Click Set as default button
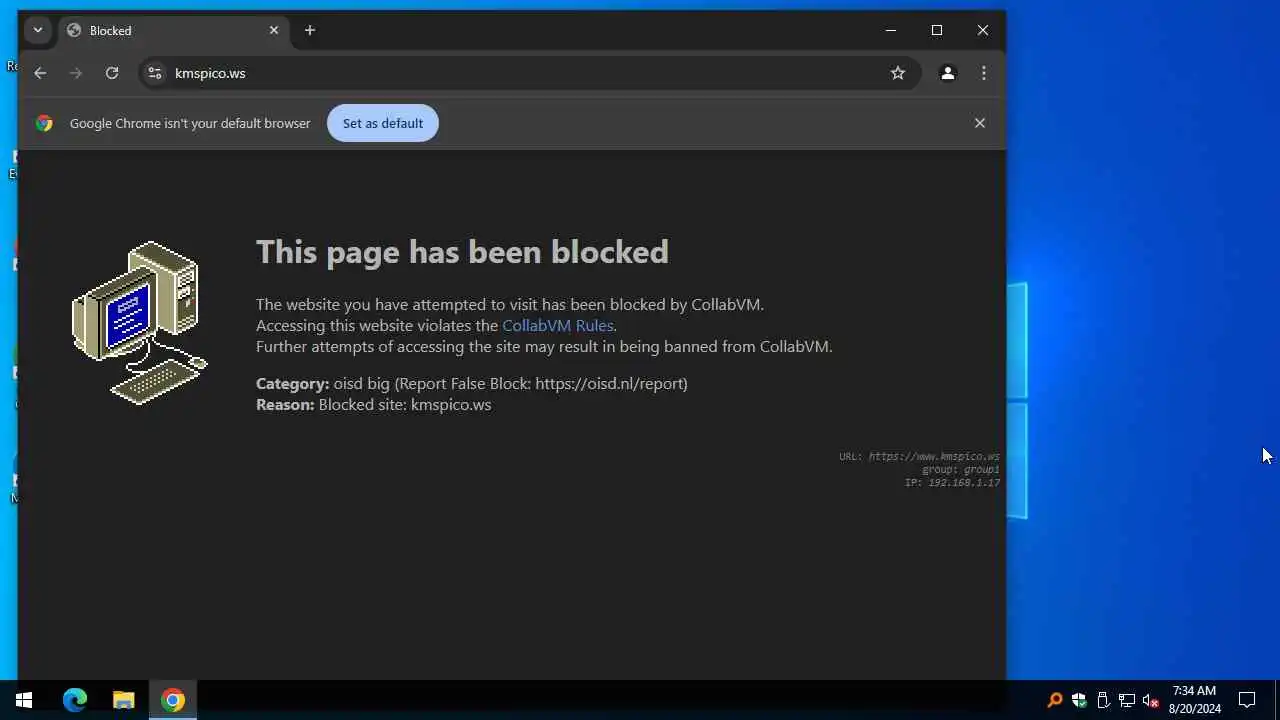 (383, 123)
